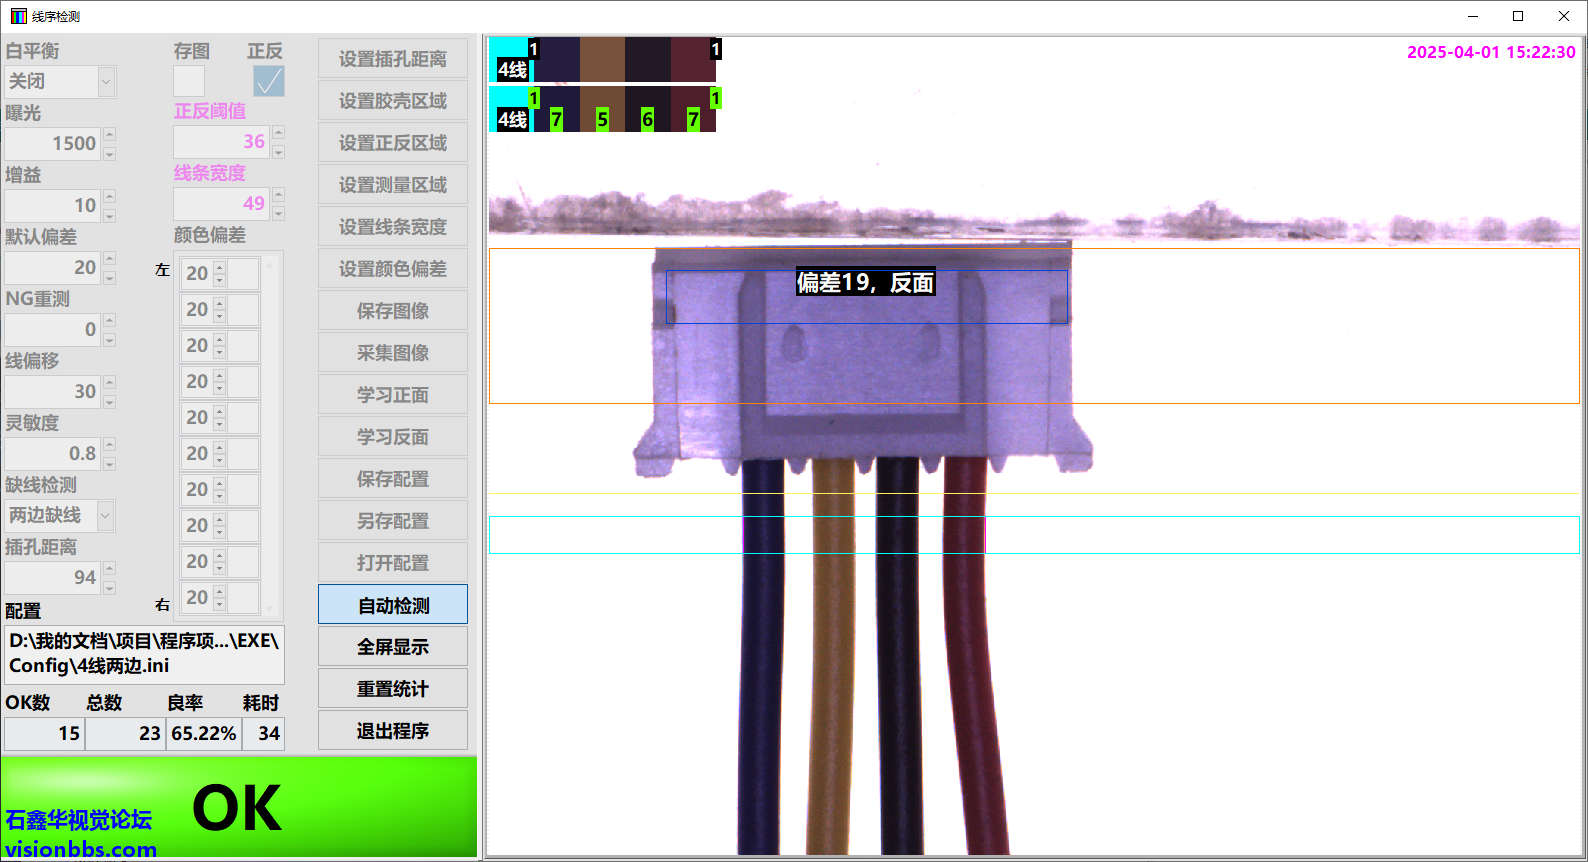Click the config path field showing 4线两边.ini
1588x862 pixels.
point(144,654)
